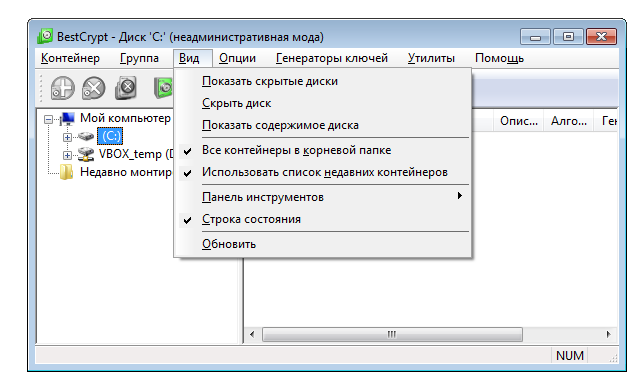The width and height of the screenshot is (638, 384).
Task: Click the drive C: disk icon
Action: pos(85,136)
